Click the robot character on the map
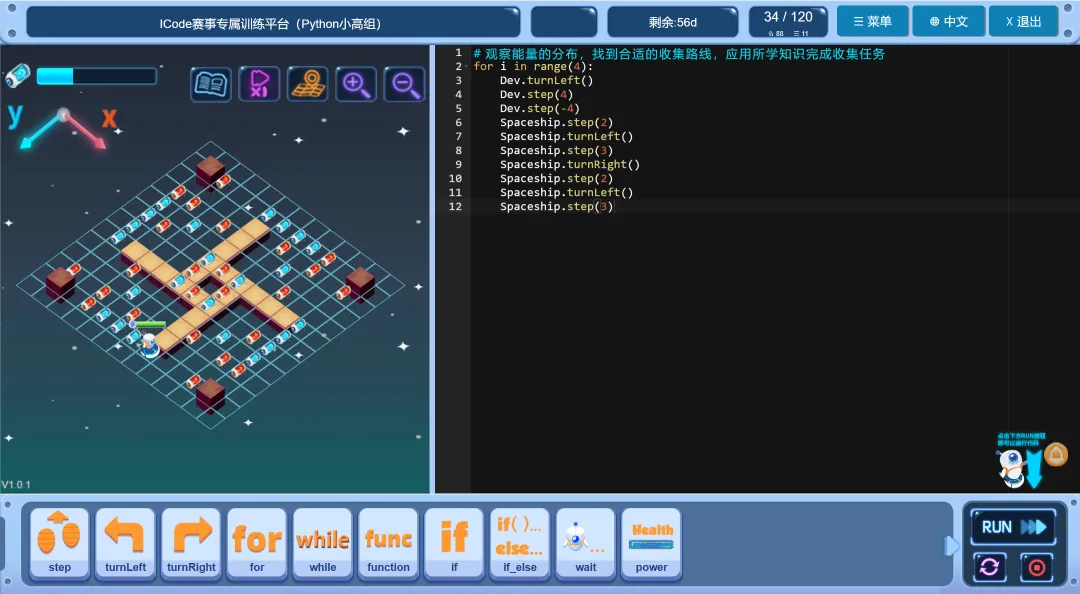Screen dimensions: 1080x594 coord(149,344)
